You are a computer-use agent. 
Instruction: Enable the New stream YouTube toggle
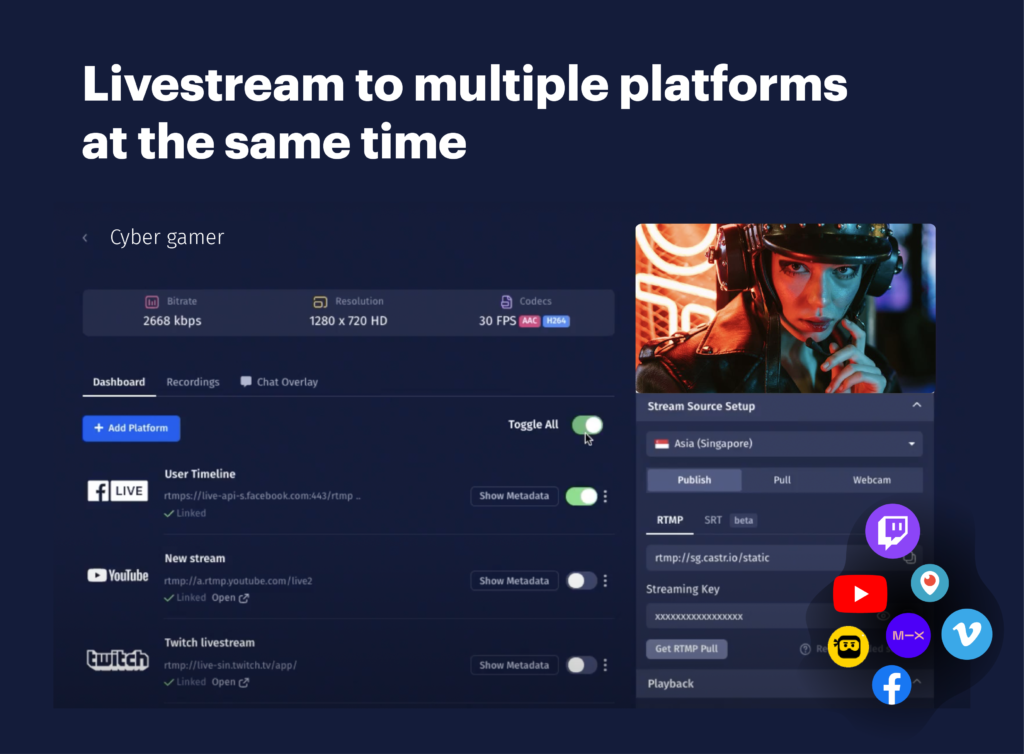pyautogui.click(x=581, y=580)
